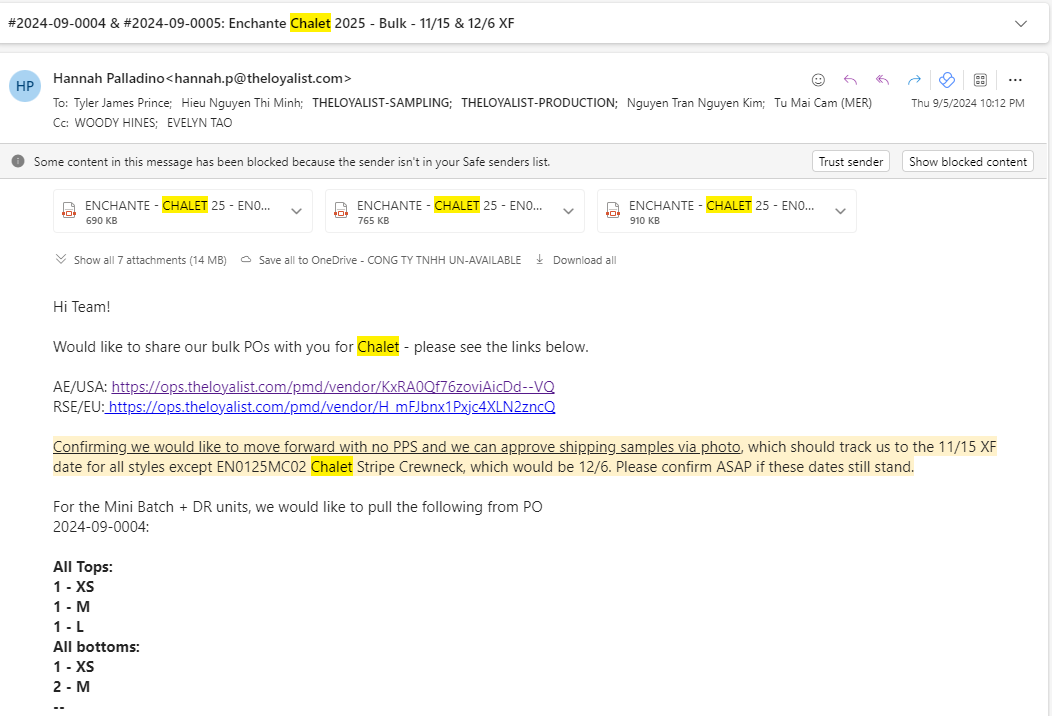Click the email timestamp Thu 9/5/2024
Image resolution: width=1052 pixels, height=716 pixels.
click(x=967, y=103)
